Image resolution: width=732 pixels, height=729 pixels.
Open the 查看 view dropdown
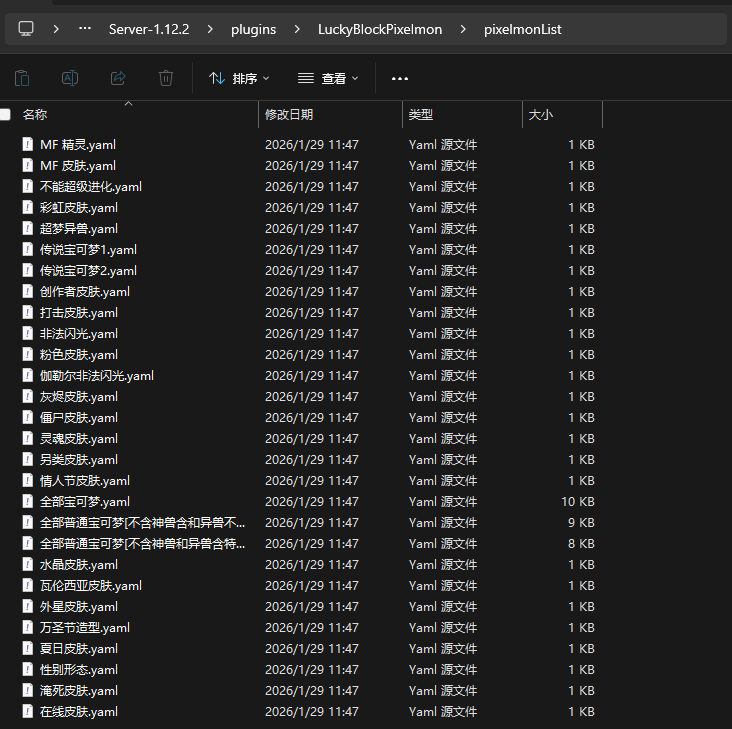pyautogui.click(x=328, y=78)
